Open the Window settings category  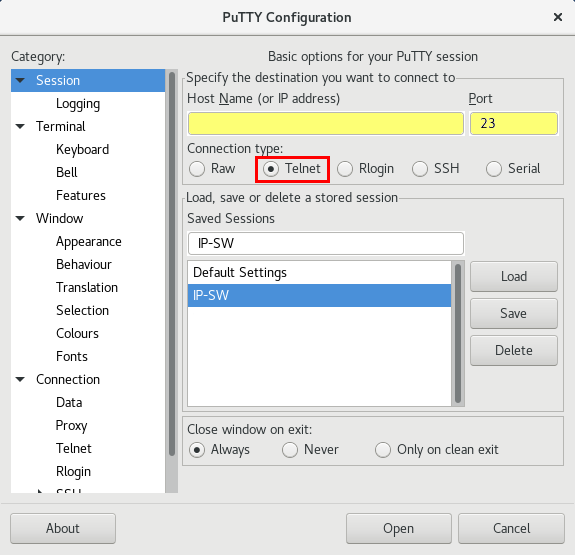pos(59,219)
